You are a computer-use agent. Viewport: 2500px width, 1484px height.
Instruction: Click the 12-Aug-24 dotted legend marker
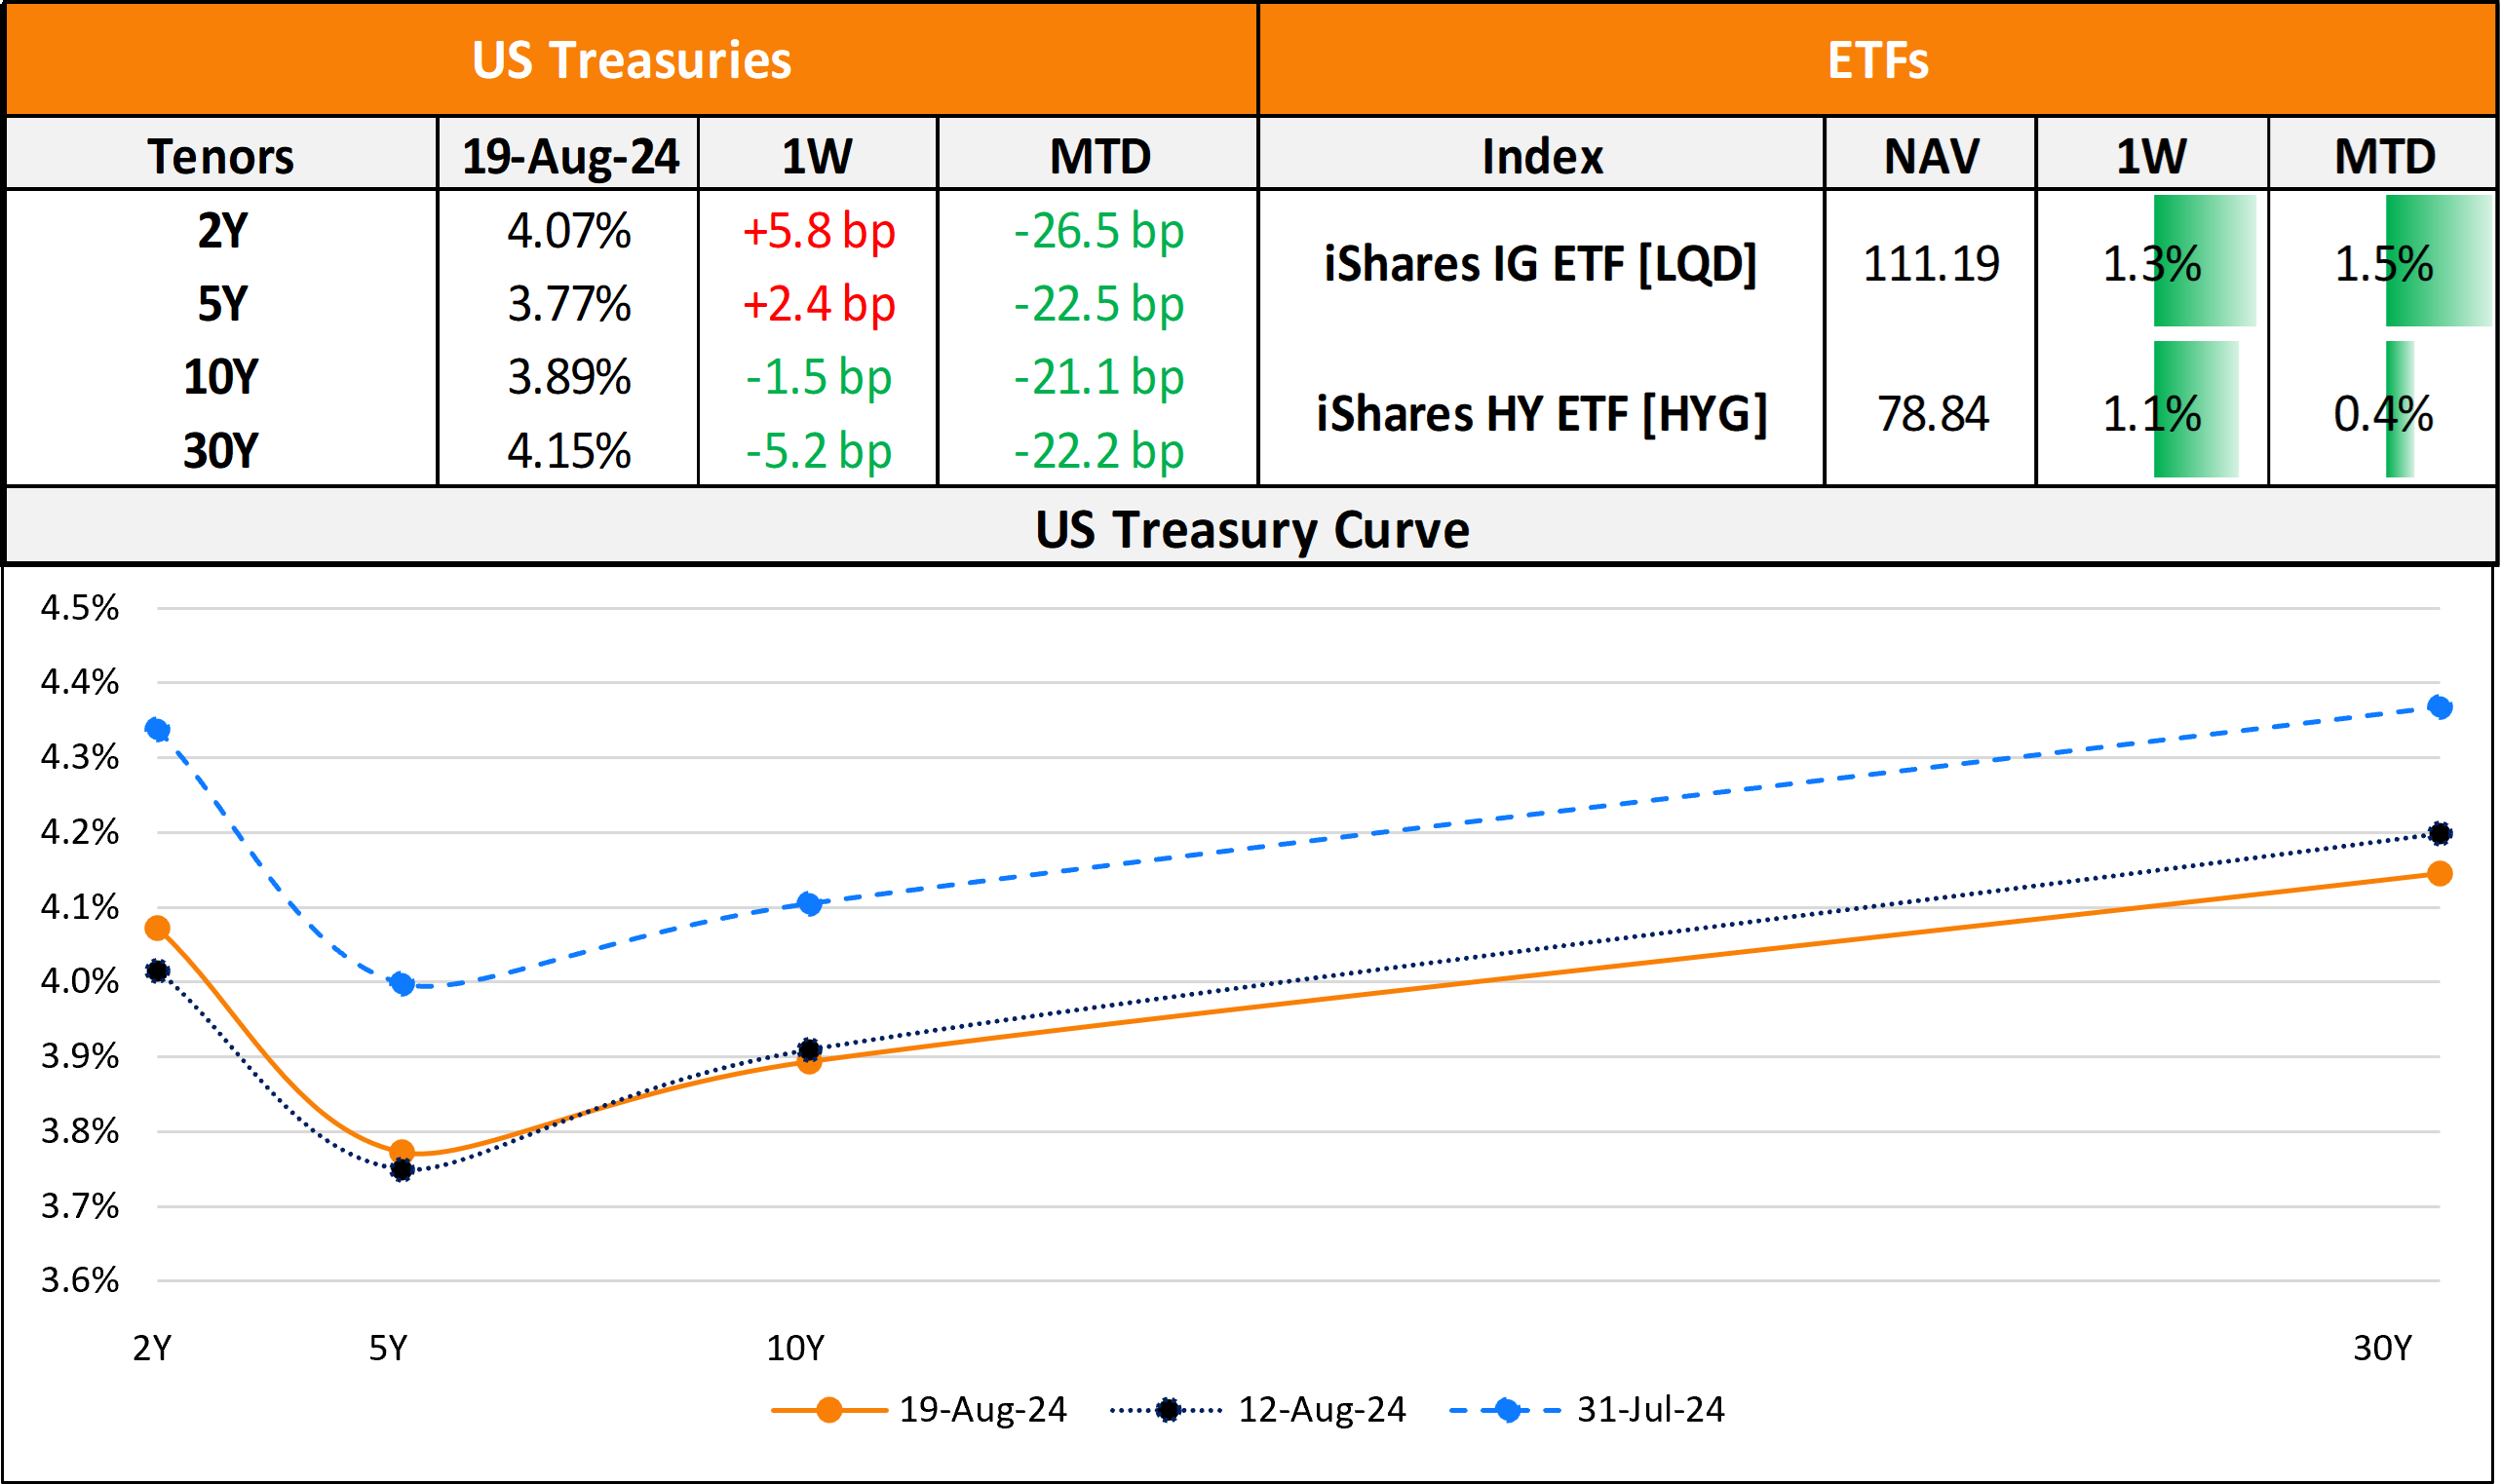pyautogui.click(x=1167, y=1410)
